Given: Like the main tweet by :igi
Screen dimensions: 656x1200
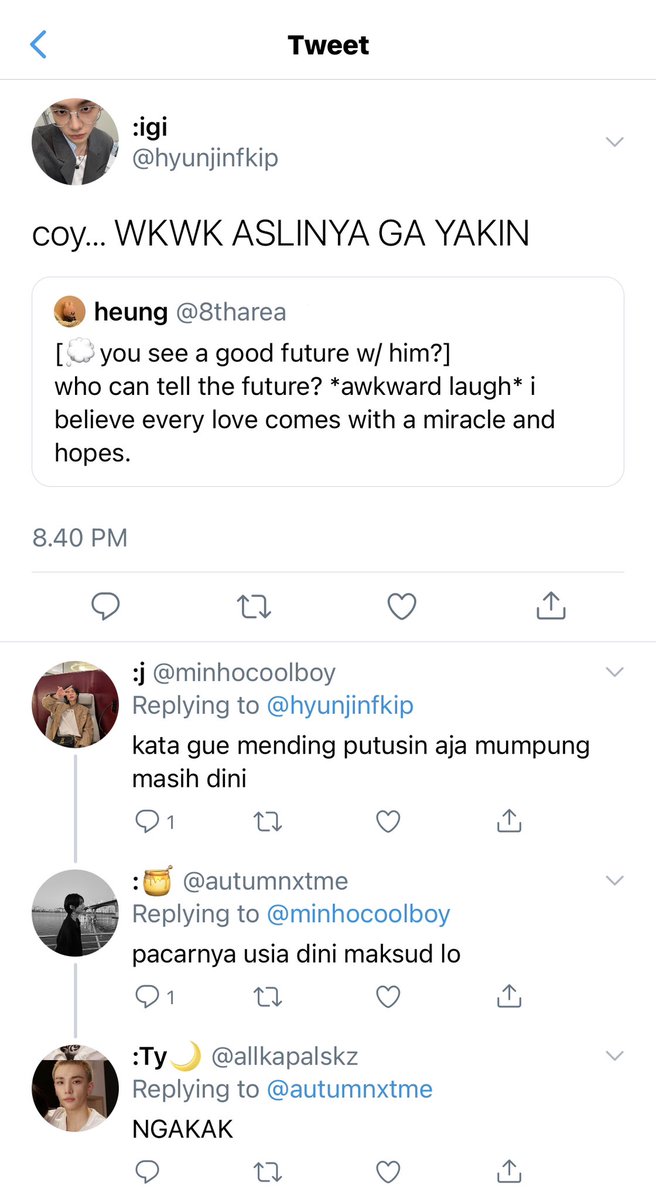Looking at the screenshot, I should 402,605.
